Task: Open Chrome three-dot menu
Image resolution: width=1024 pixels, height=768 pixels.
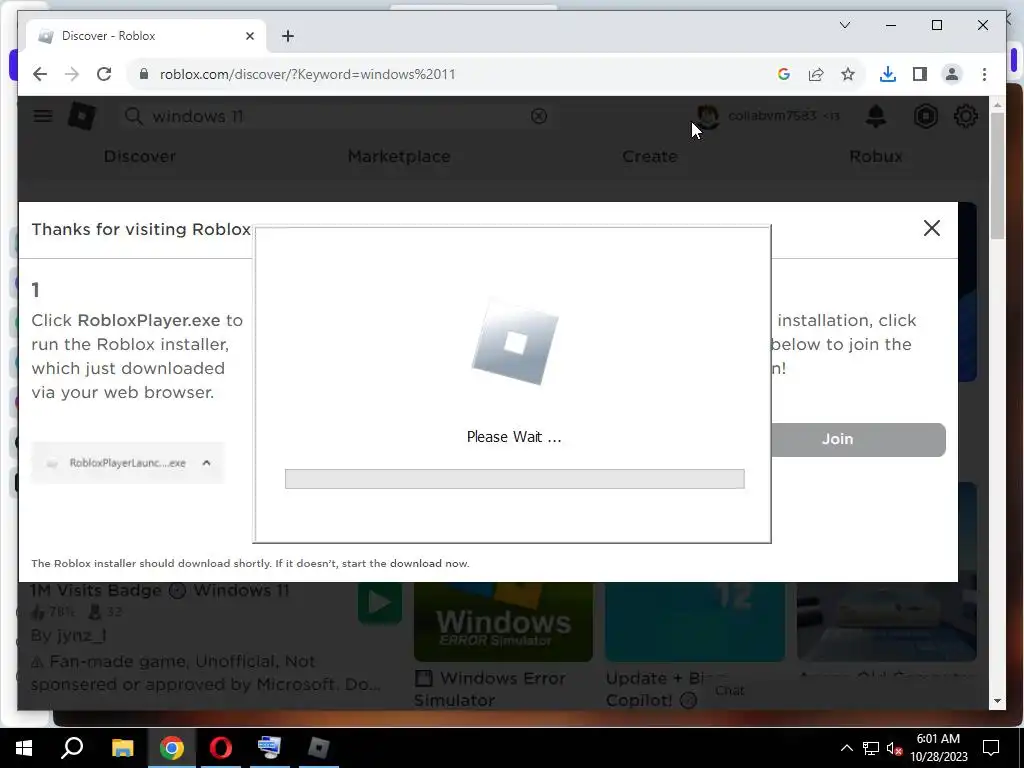Action: 984,74
